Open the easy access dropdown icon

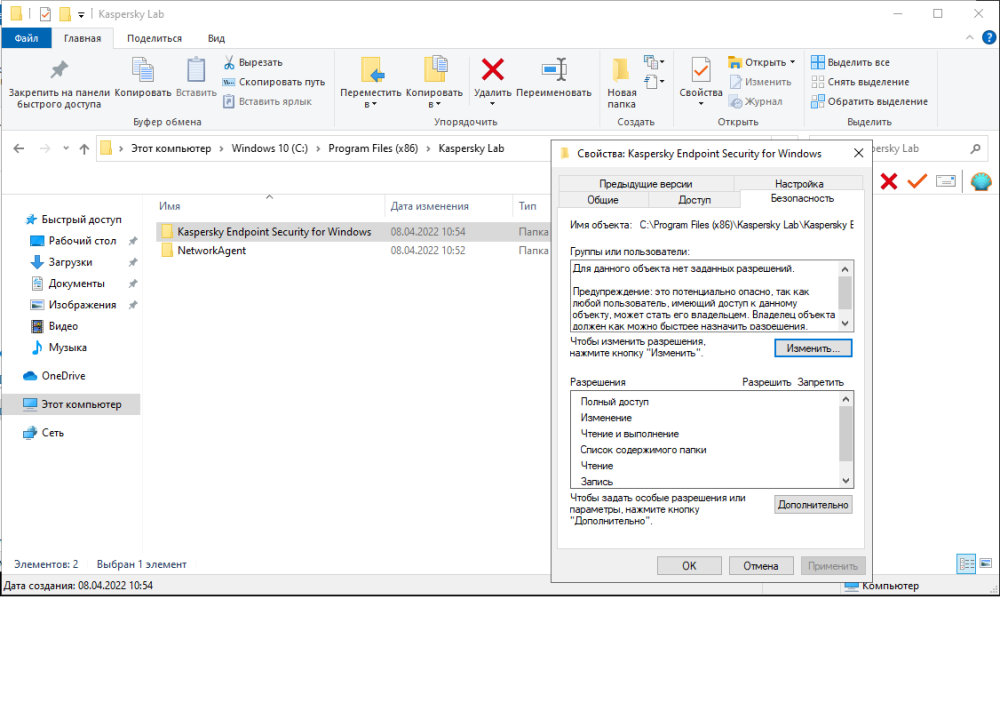654,82
